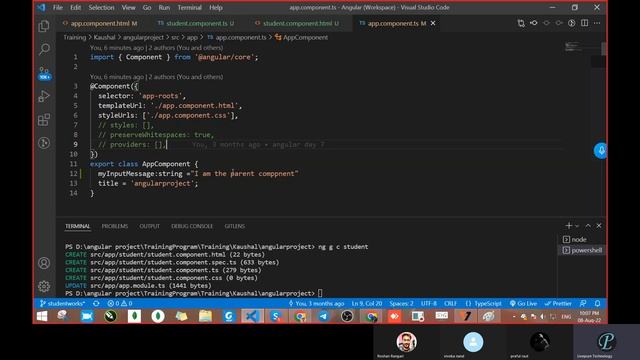Open Selection menu
640x360 pixels.
[x=101, y=7]
